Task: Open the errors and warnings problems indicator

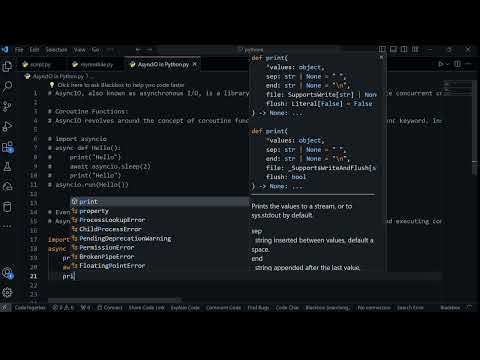Action: click(x=63, y=308)
